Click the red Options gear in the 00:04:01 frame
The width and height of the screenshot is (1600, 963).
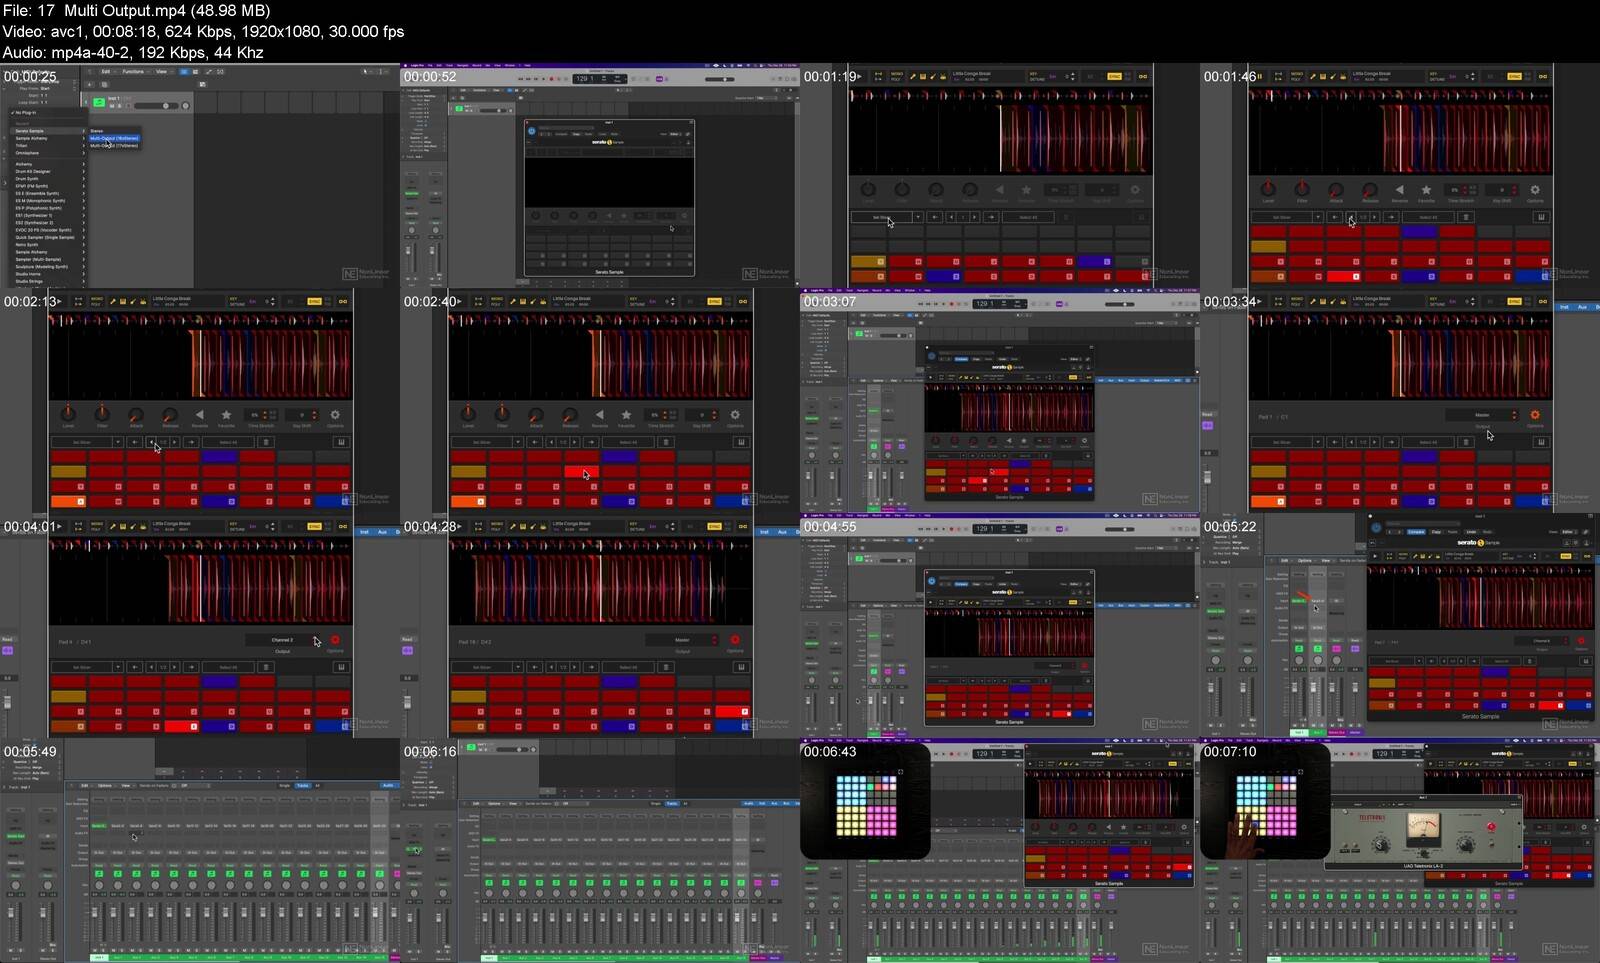point(335,640)
